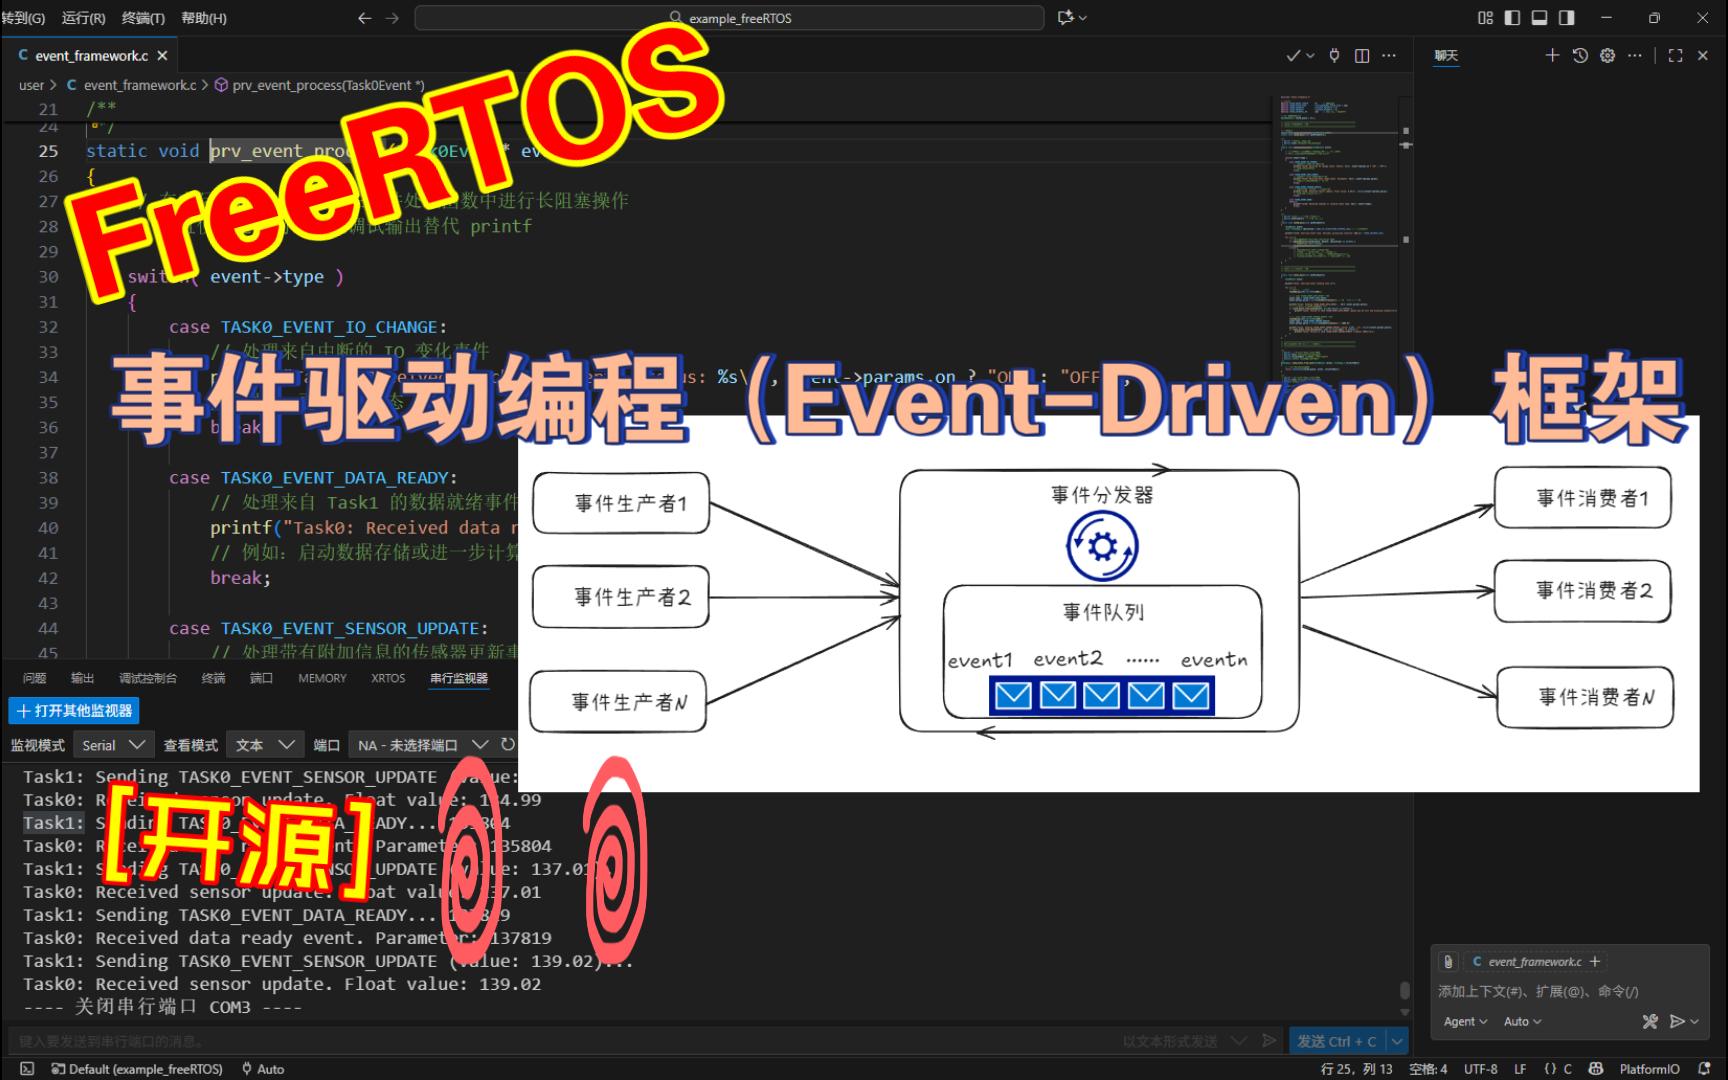
Task: Change indentation via 空格: 4
Action: tap(1428, 1069)
